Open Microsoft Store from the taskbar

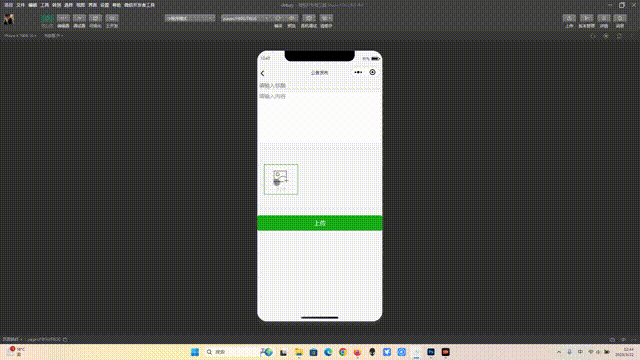[313, 352]
